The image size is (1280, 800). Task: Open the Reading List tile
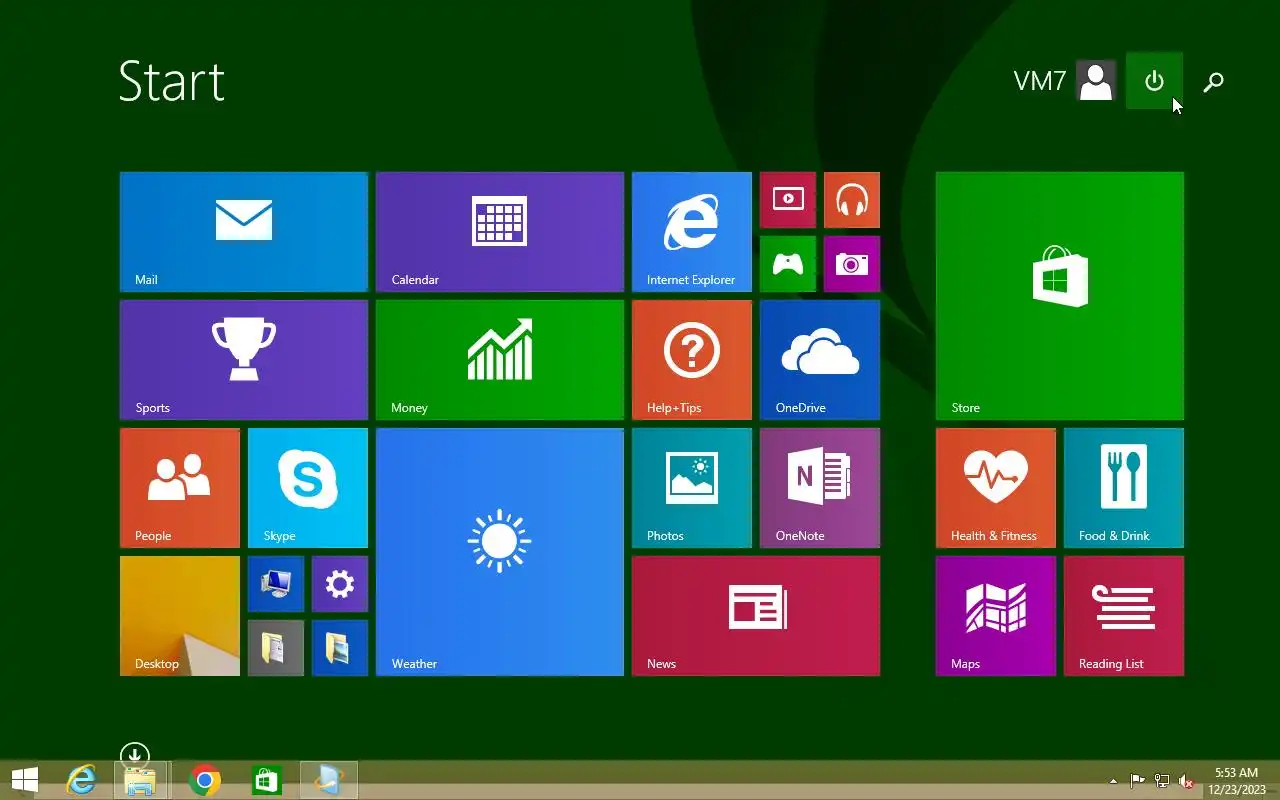[1124, 616]
